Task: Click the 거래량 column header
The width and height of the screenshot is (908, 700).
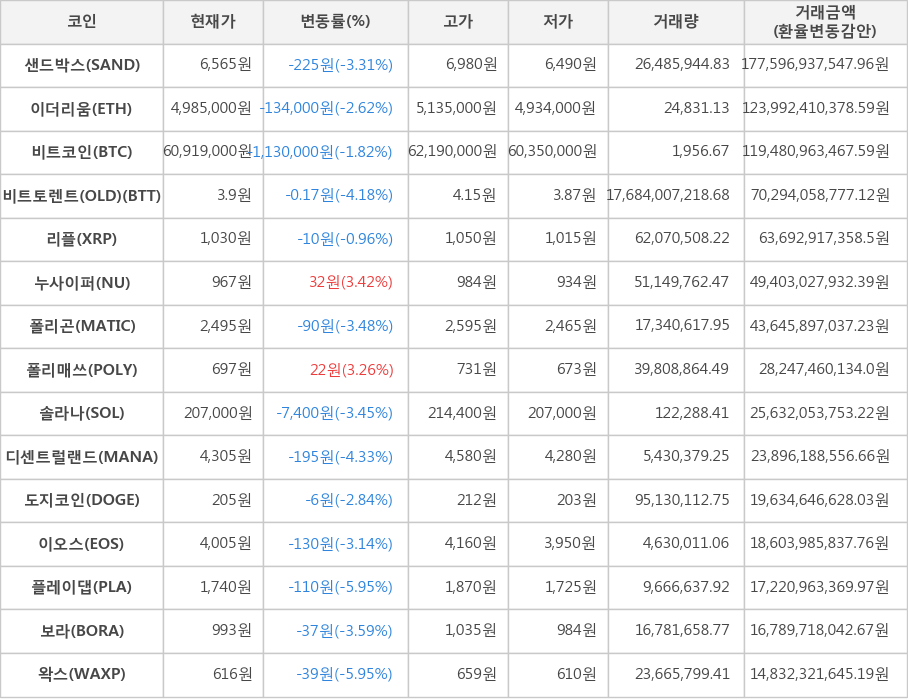Action: tap(676, 22)
